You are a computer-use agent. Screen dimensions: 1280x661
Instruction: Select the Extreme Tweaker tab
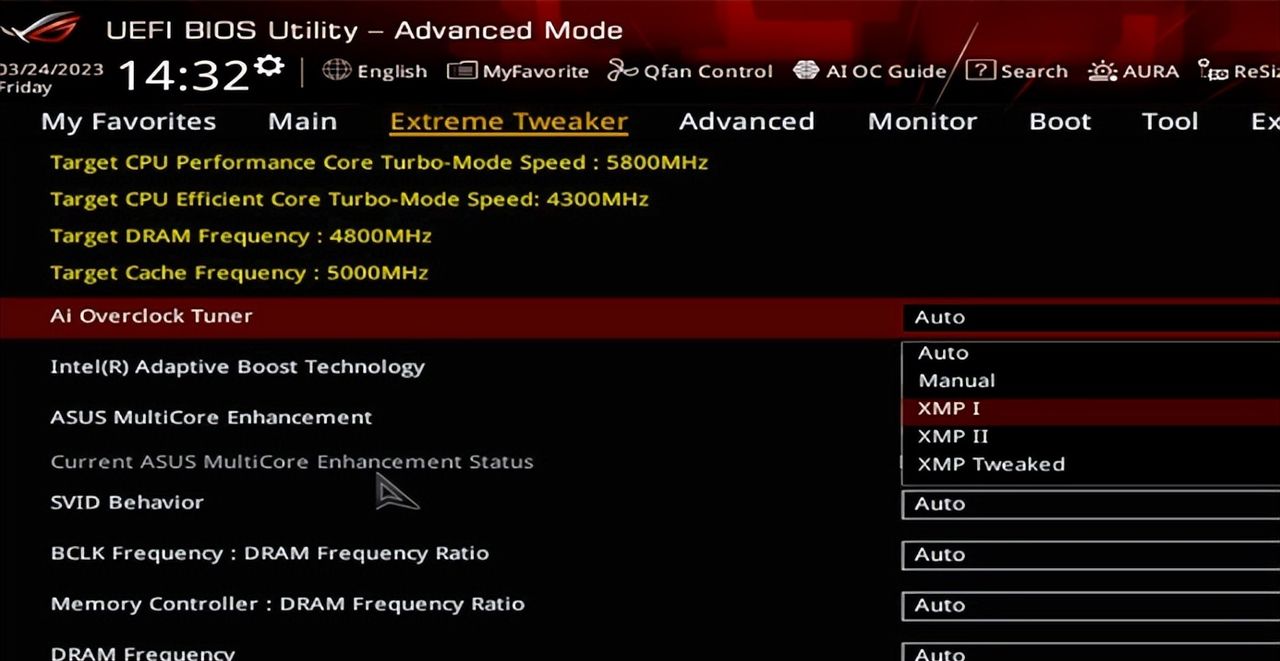point(508,122)
